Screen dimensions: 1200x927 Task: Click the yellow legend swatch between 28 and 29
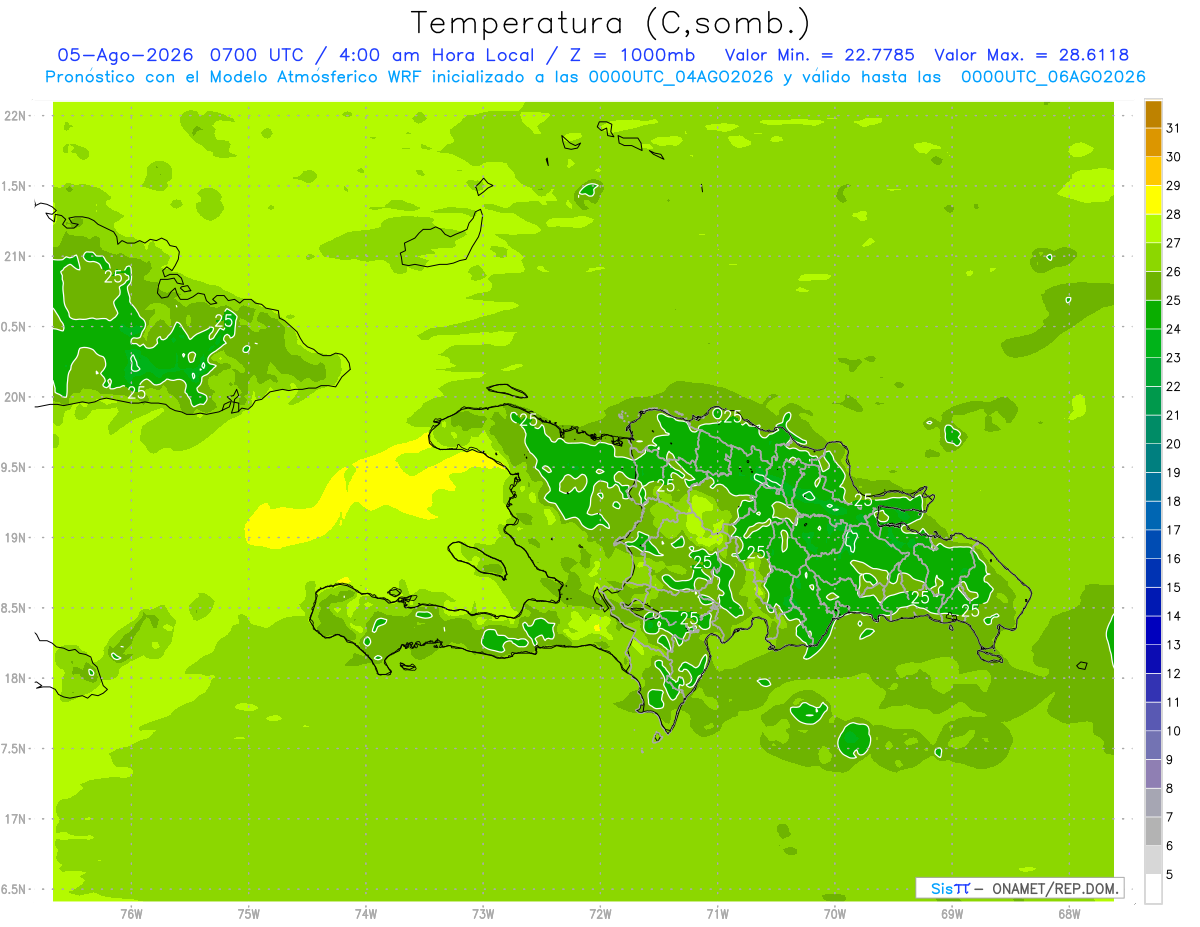[x=1153, y=200]
